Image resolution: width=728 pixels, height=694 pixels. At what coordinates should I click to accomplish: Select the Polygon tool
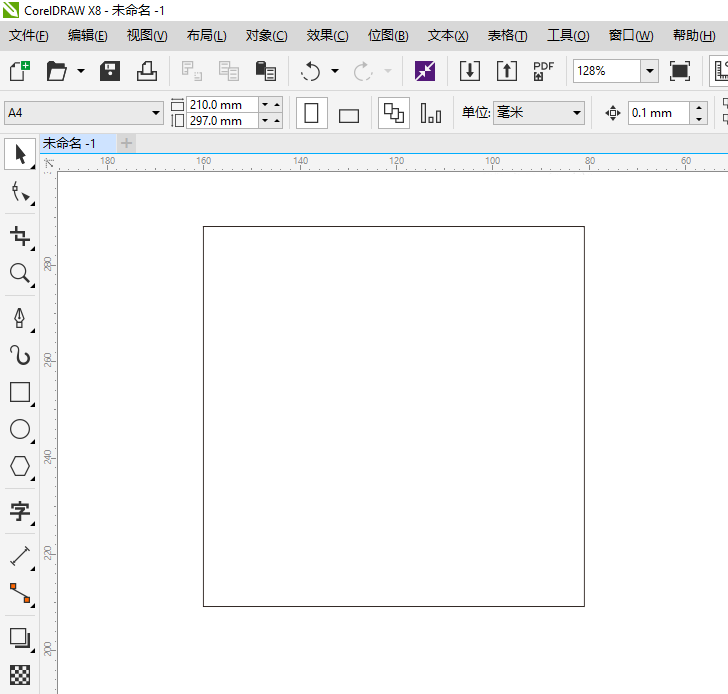[x=20, y=466]
